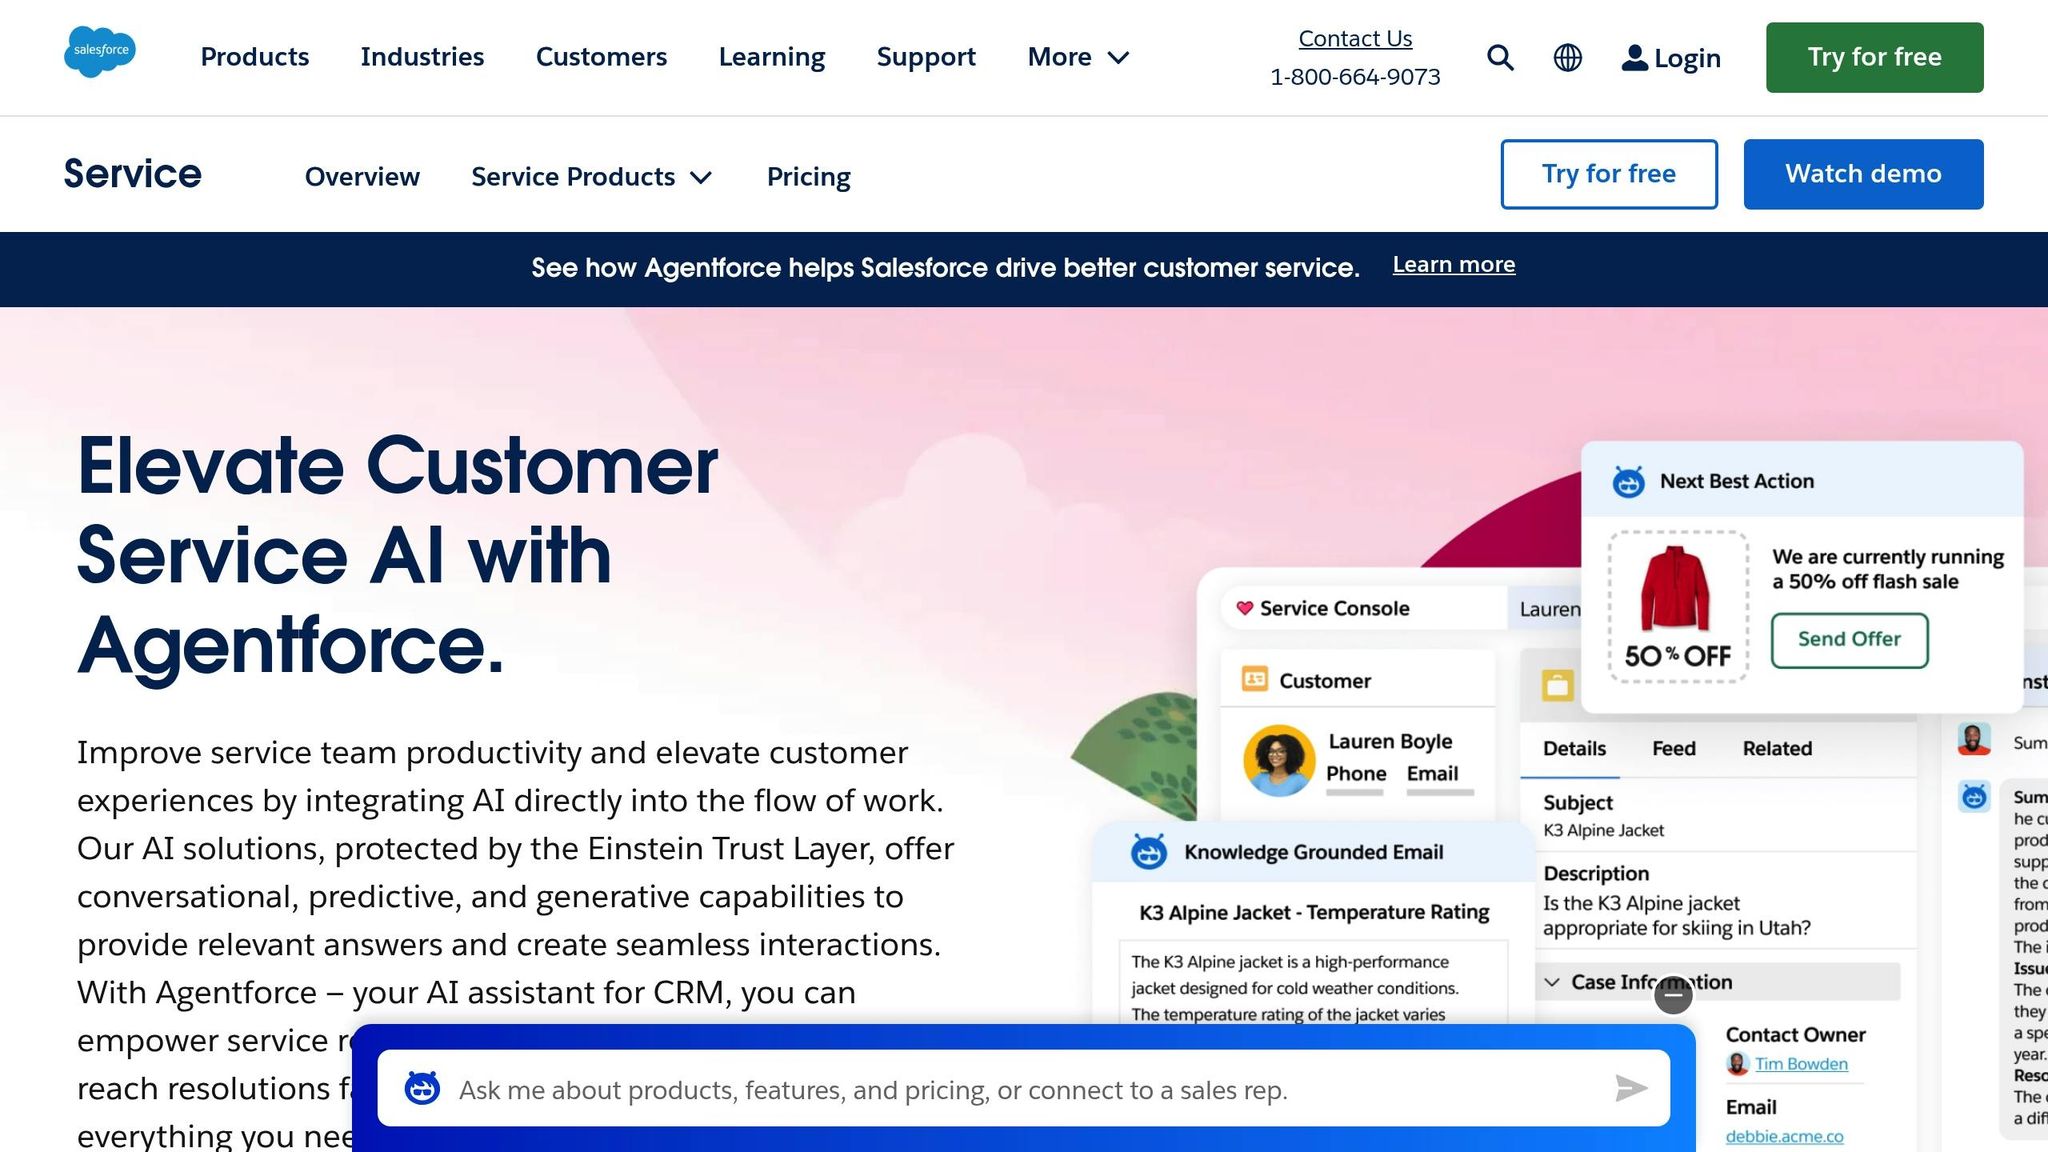Click the K3 Alpine Jacket subject value

[1603, 830]
